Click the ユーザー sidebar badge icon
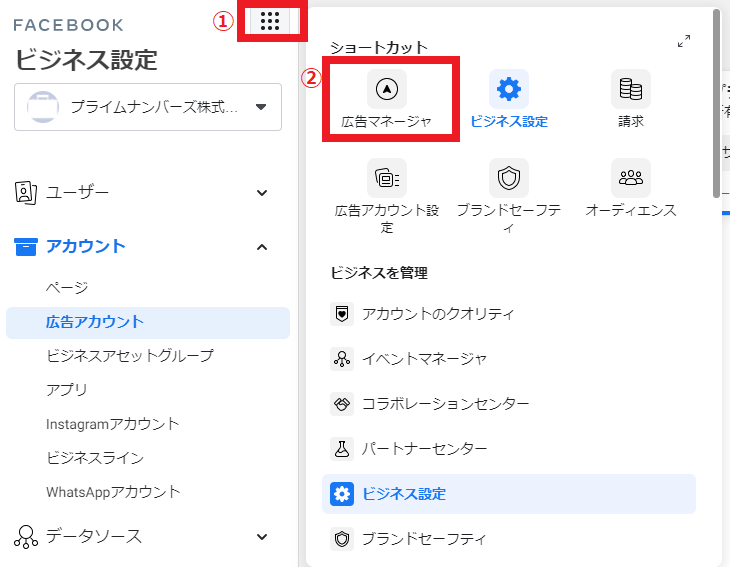The width and height of the screenshot is (730, 567). coord(26,192)
